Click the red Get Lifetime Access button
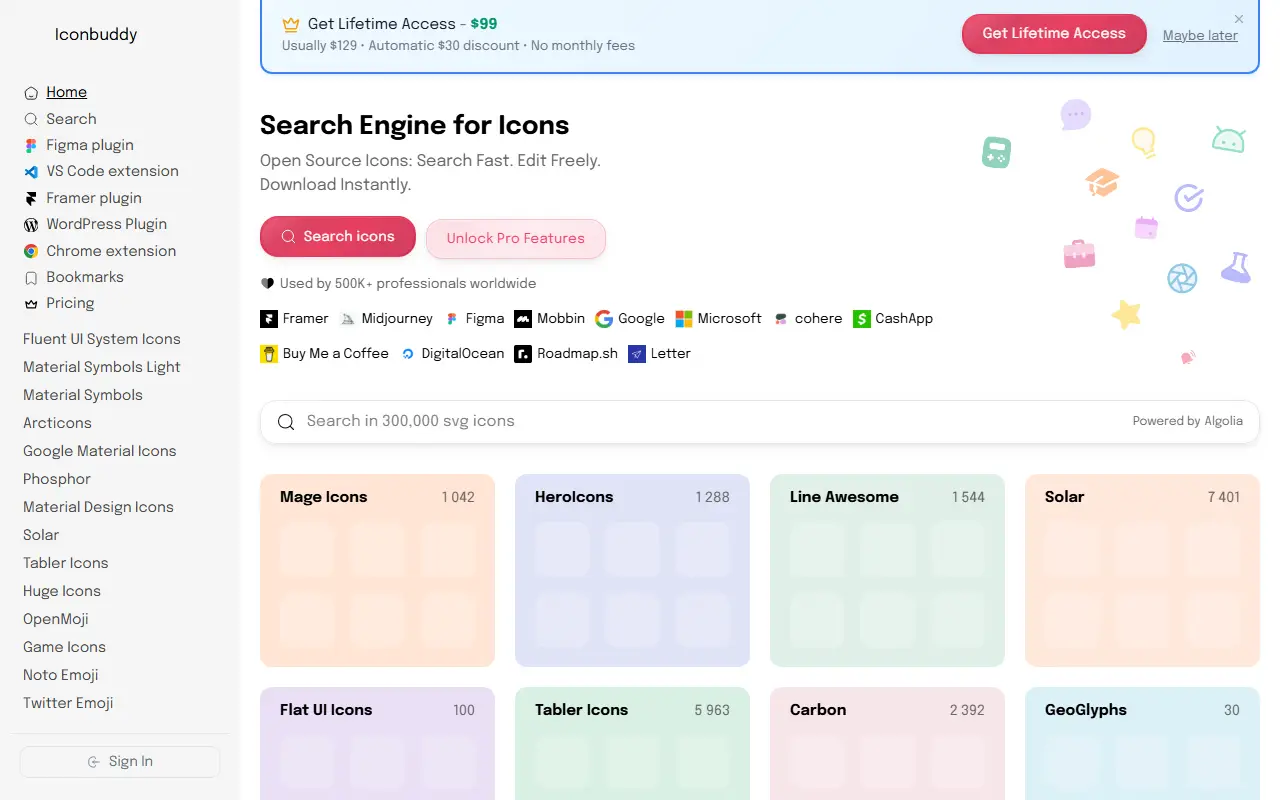The height and width of the screenshot is (800, 1280). 1054,34
